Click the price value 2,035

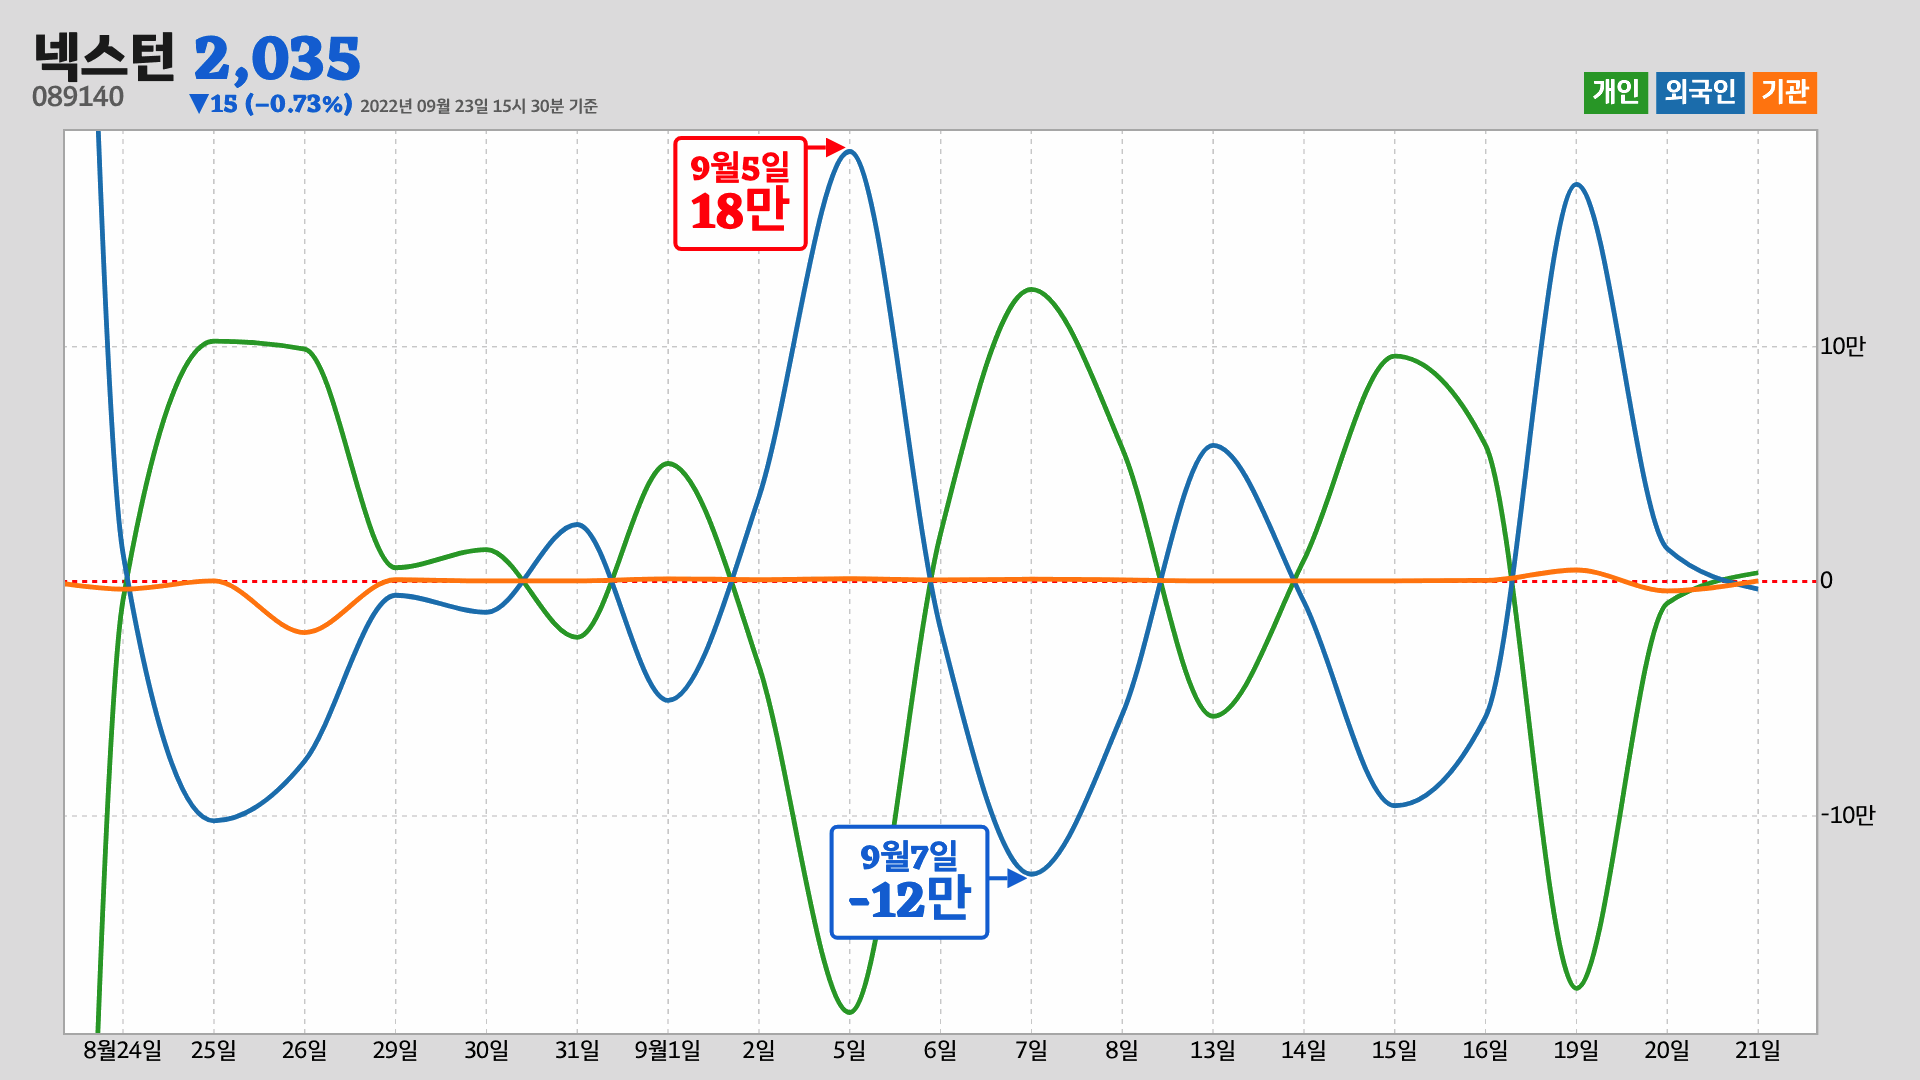(277, 59)
